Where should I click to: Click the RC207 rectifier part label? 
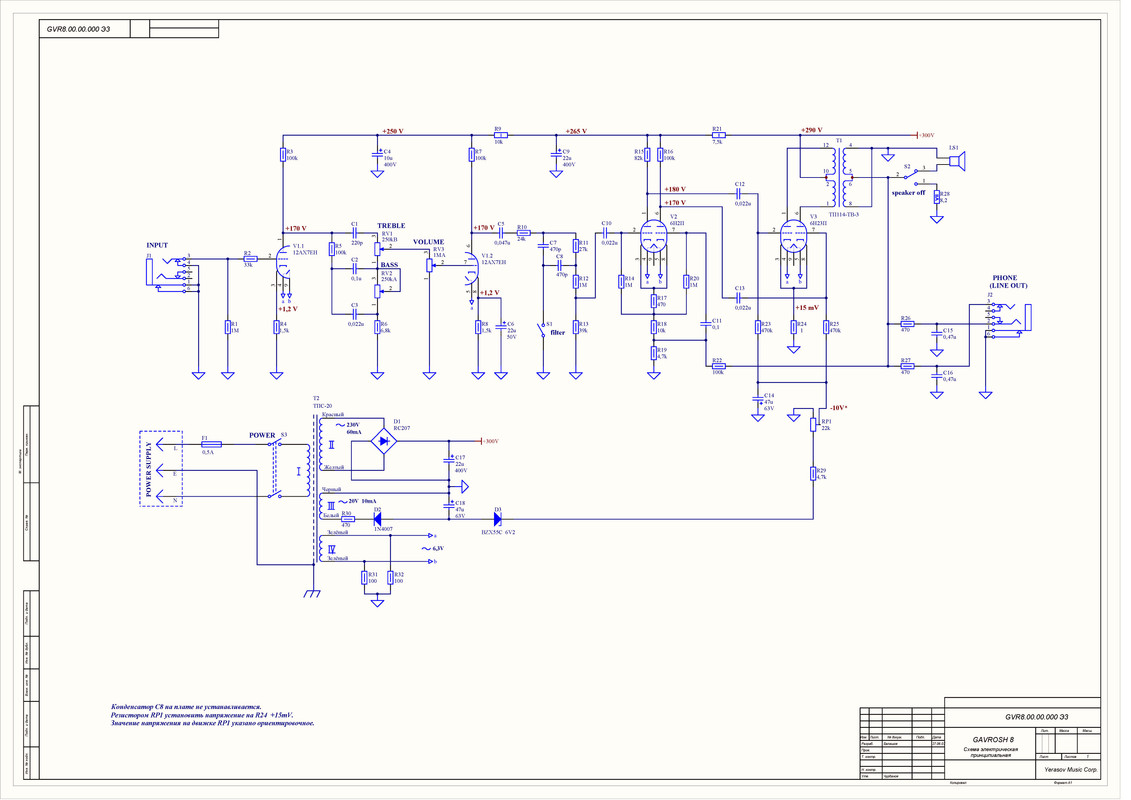pyautogui.click(x=402, y=428)
